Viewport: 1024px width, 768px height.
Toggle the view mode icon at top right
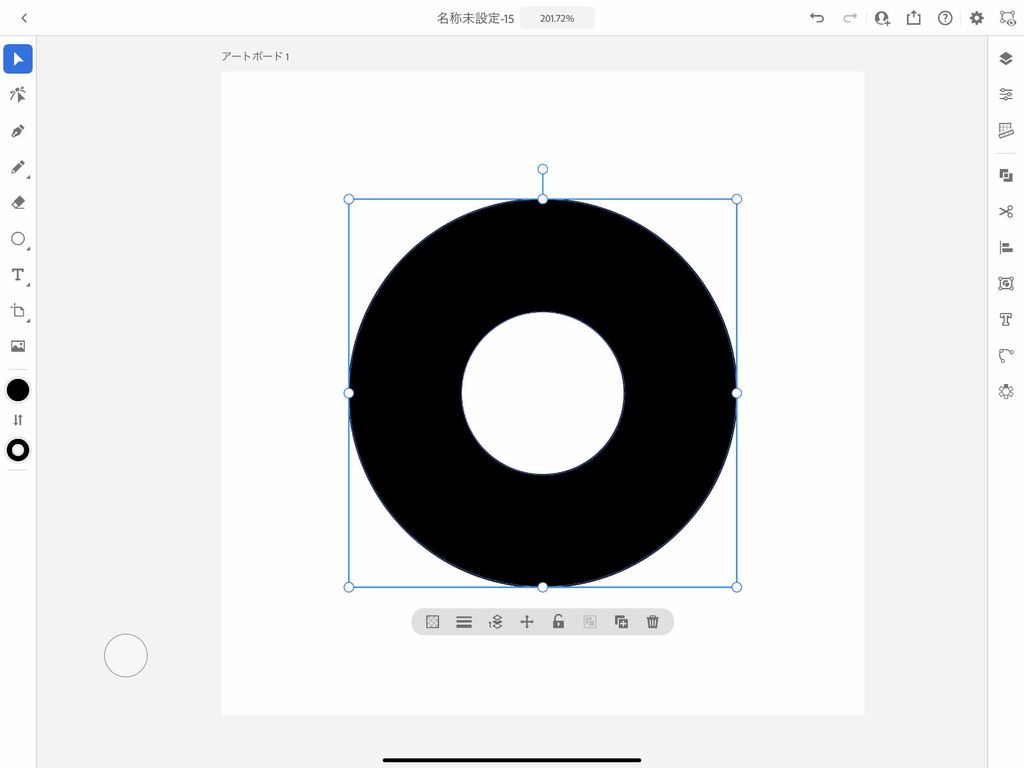pyautogui.click(x=1008, y=18)
